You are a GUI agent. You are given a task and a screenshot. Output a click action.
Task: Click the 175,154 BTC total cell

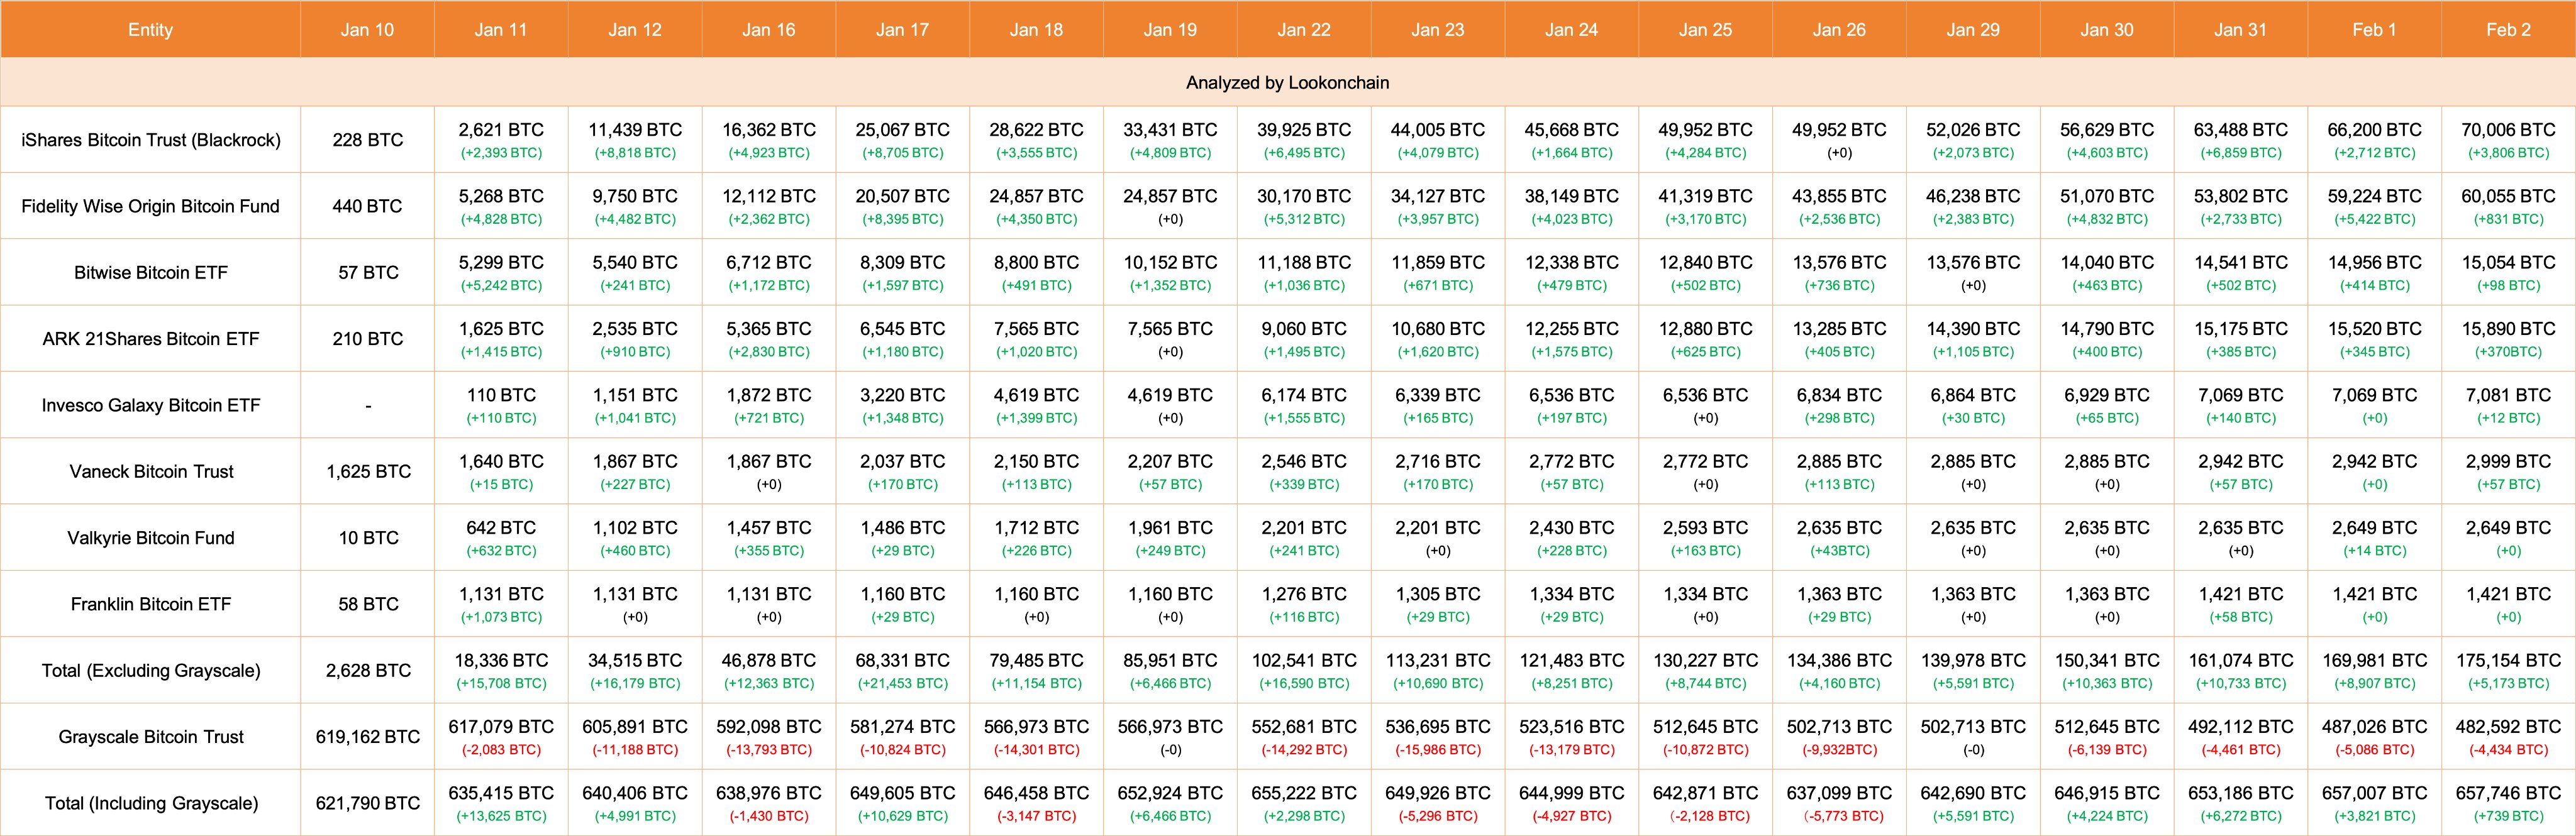[2508, 670]
